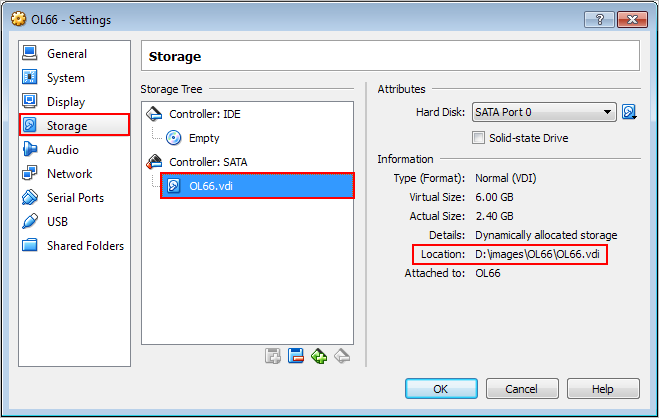Click the add CD/DVD attachment icon
This screenshot has width=659, height=418.
point(273,356)
